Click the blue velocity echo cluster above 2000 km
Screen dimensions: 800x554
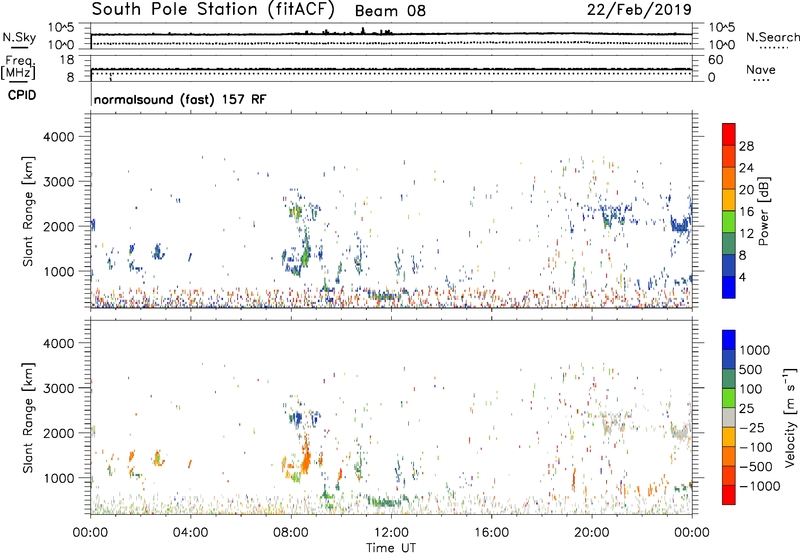coord(298,419)
